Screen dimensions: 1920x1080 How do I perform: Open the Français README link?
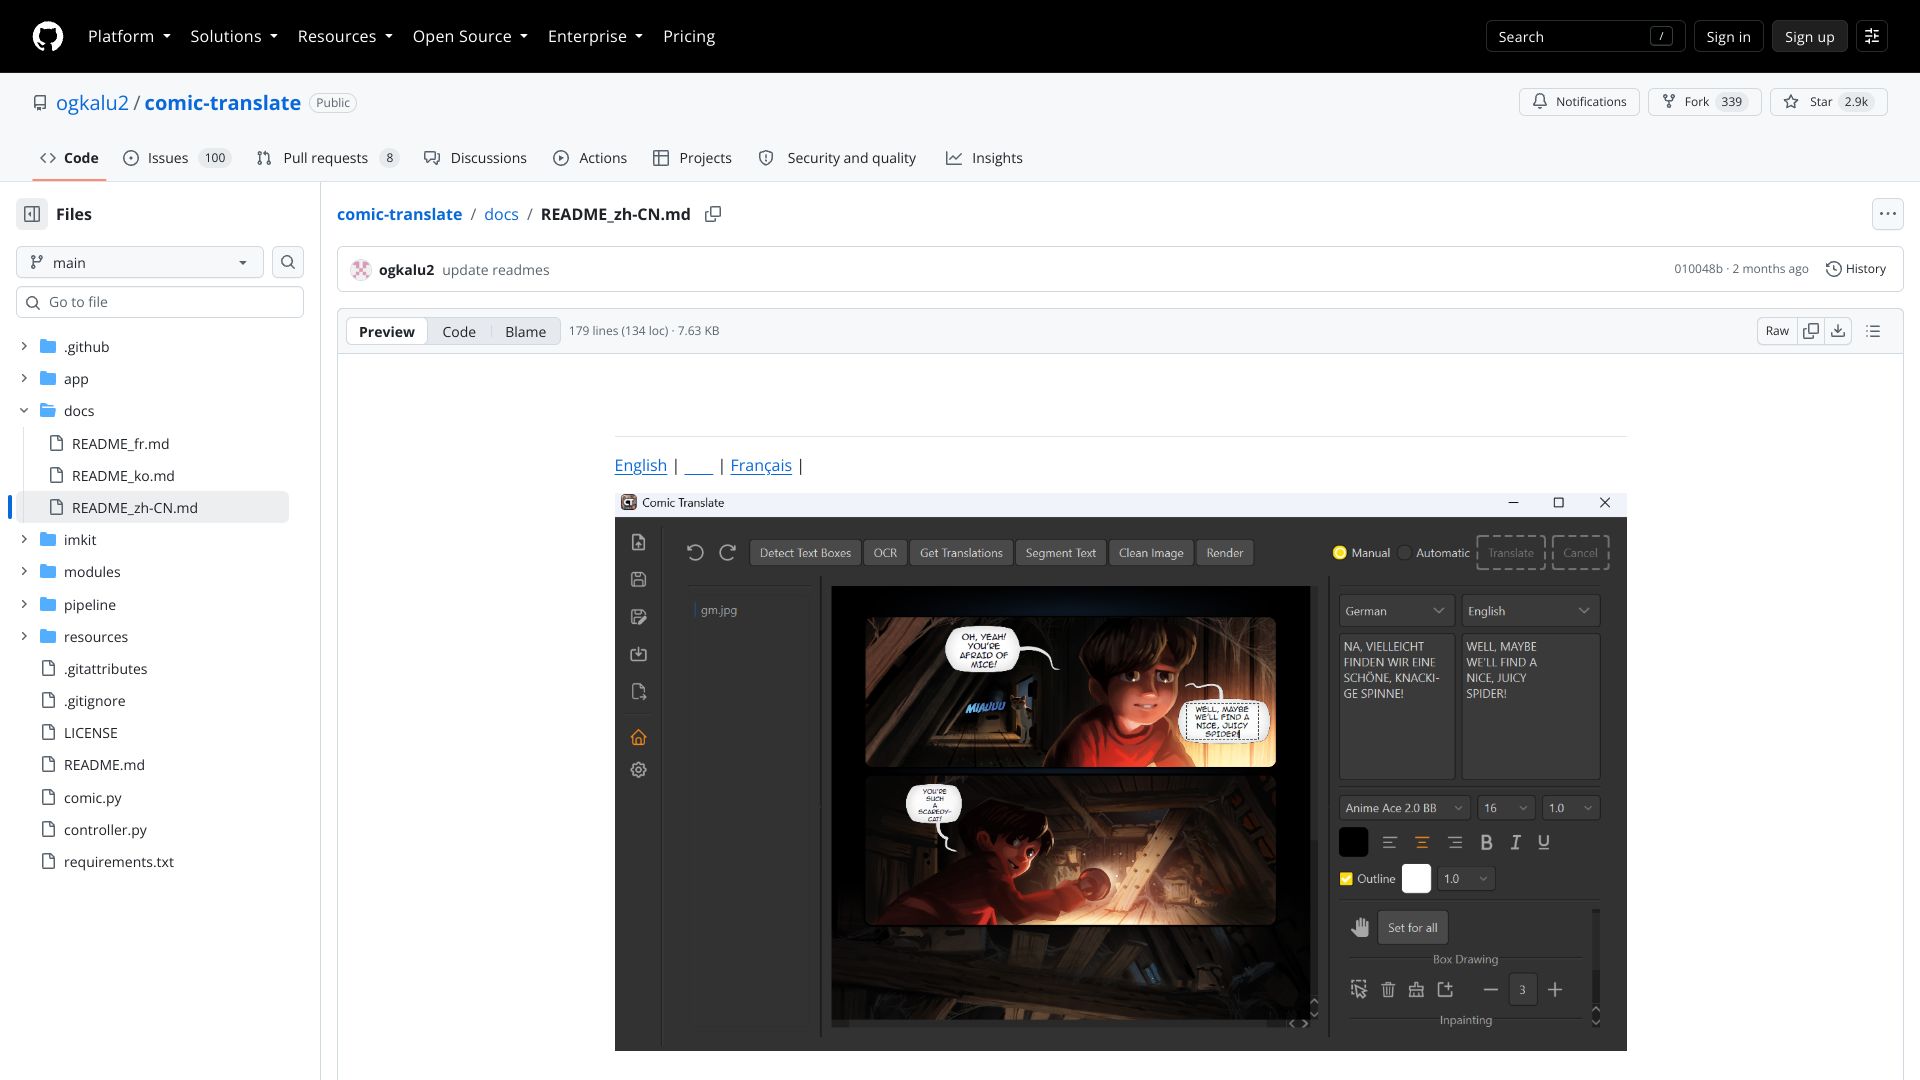[x=761, y=466]
